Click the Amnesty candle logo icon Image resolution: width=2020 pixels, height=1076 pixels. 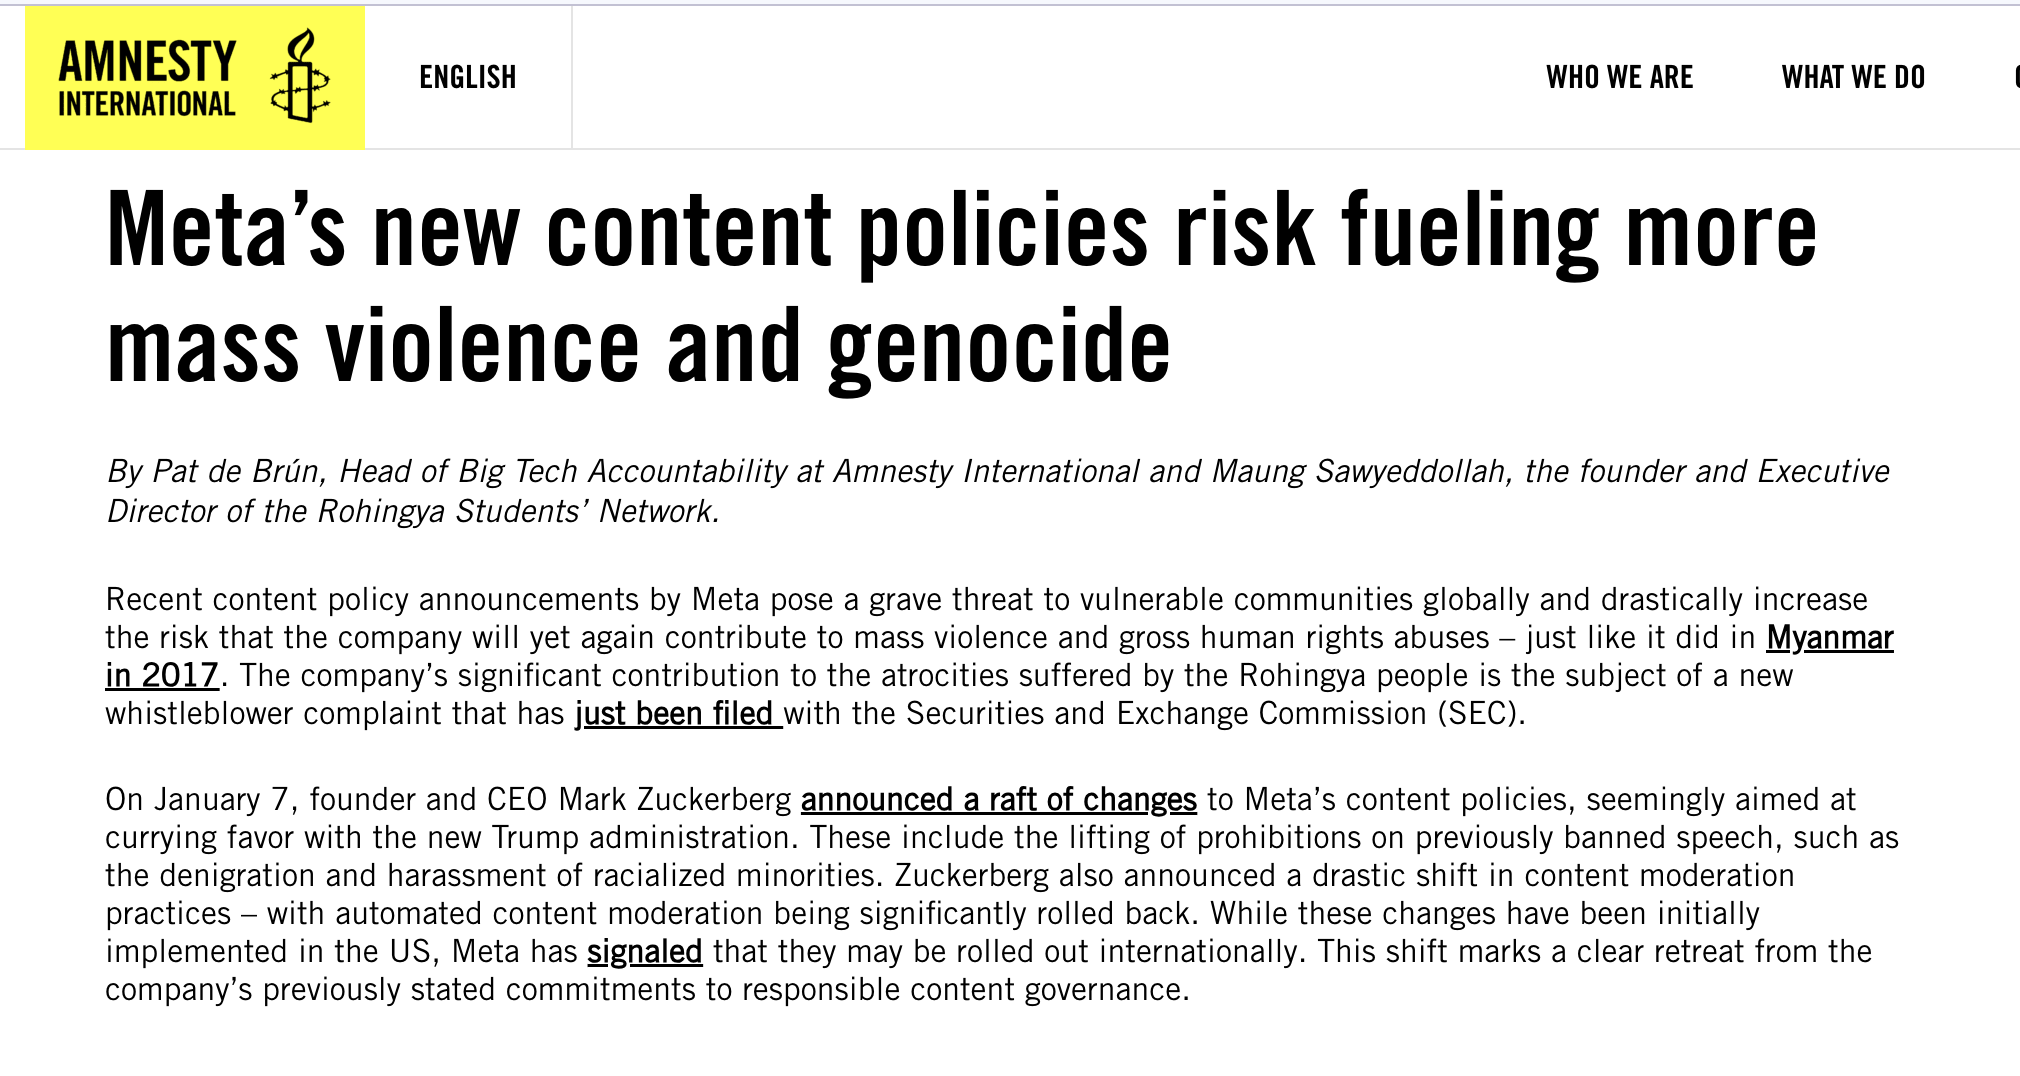click(299, 77)
